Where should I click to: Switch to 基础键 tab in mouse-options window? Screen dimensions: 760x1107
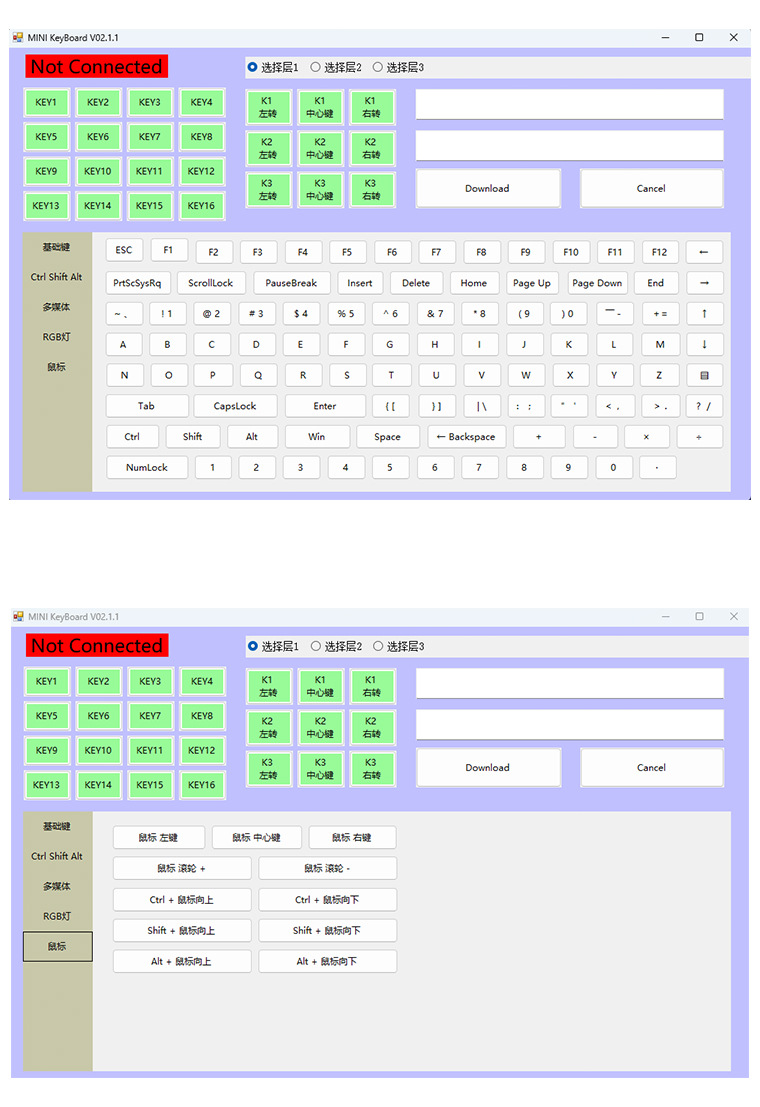57,826
